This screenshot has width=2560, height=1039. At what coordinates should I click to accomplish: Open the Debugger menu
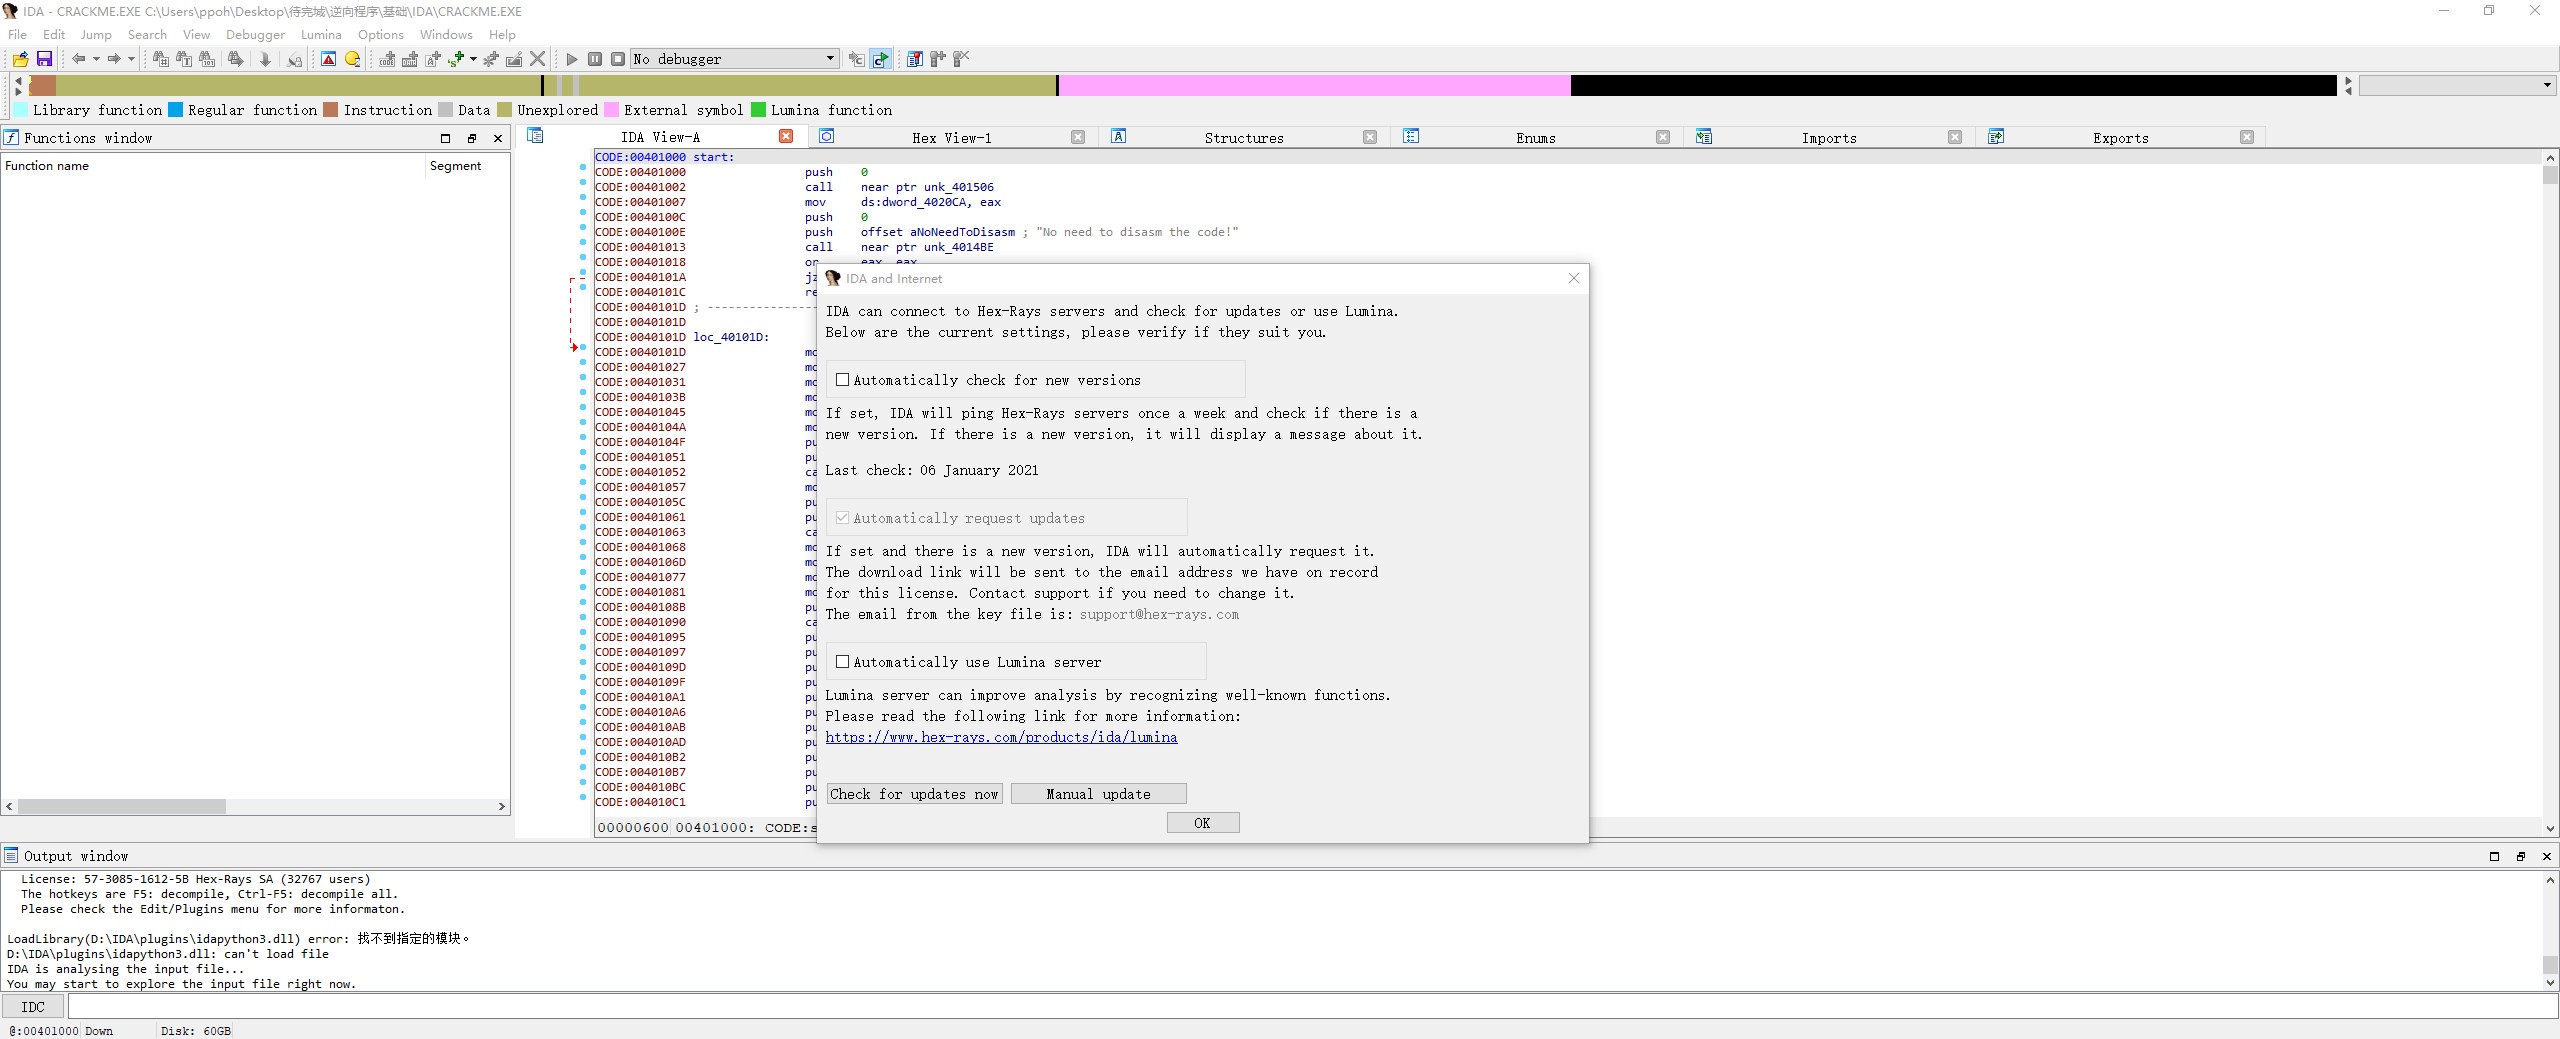tap(255, 34)
